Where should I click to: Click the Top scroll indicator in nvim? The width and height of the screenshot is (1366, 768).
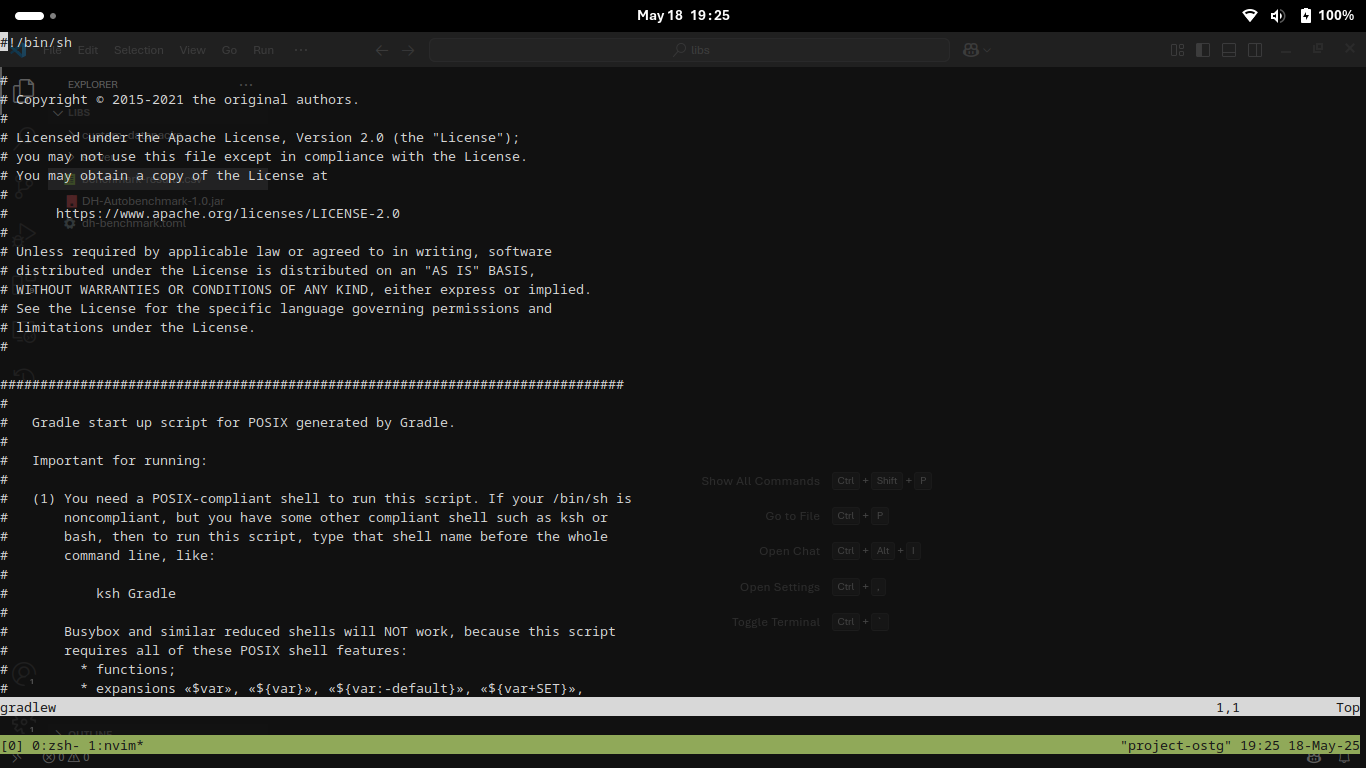[1348, 707]
